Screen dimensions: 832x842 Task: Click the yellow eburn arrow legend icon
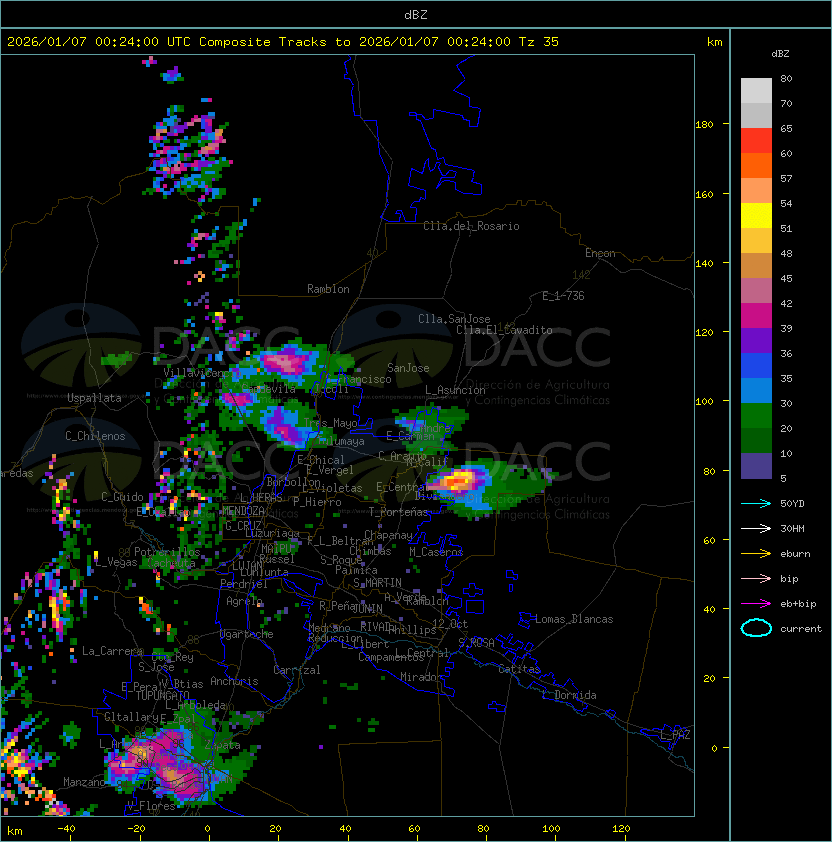[756, 554]
